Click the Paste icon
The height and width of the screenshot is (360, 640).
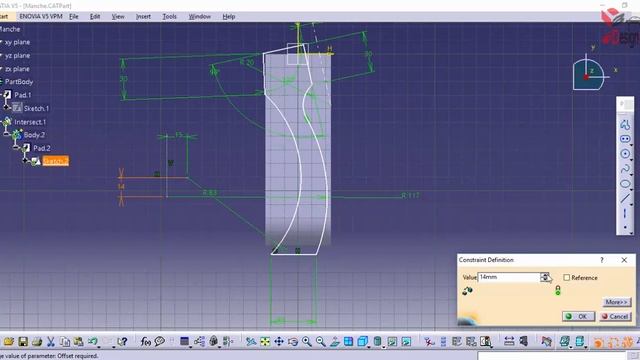pyautogui.click(x=78, y=341)
